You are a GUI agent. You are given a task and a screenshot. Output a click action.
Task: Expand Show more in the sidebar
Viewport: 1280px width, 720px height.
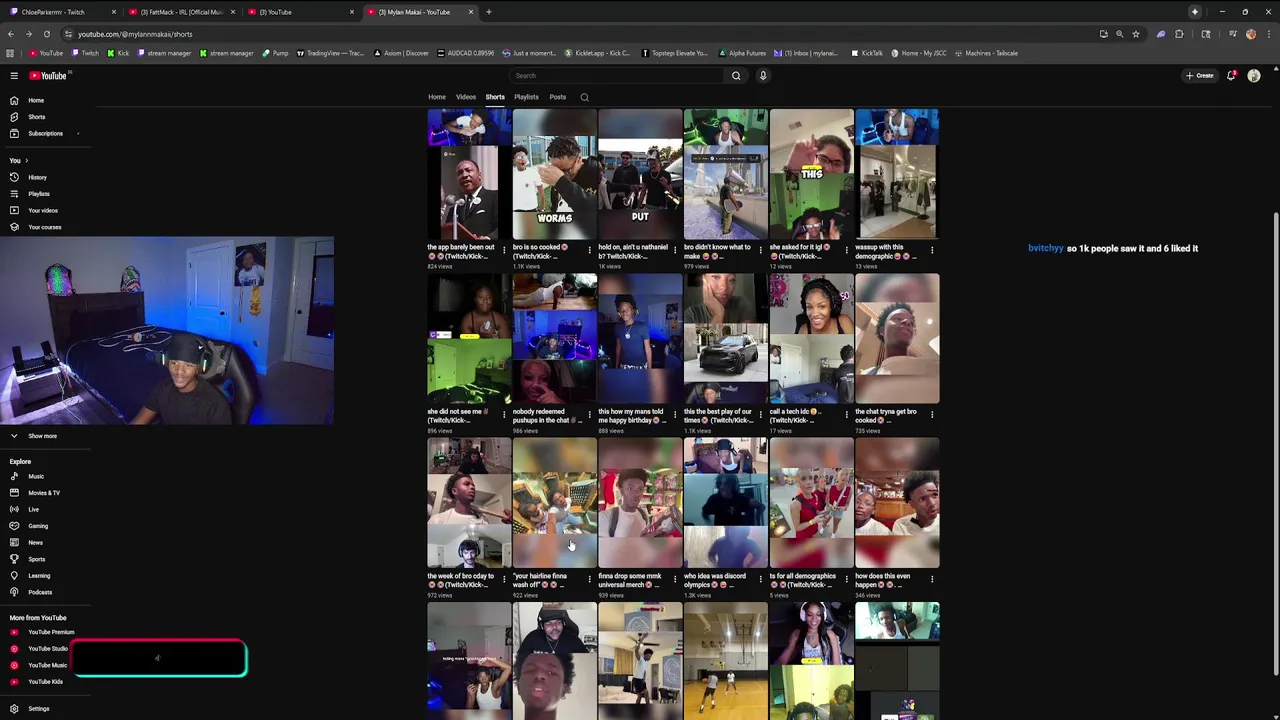(42, 436)
